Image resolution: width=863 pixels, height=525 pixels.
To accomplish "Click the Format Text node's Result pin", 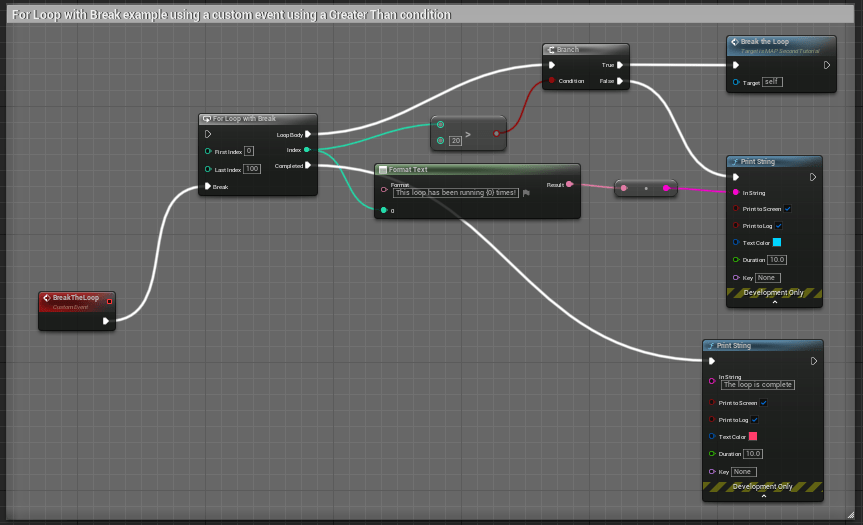I will coord(570,184).
